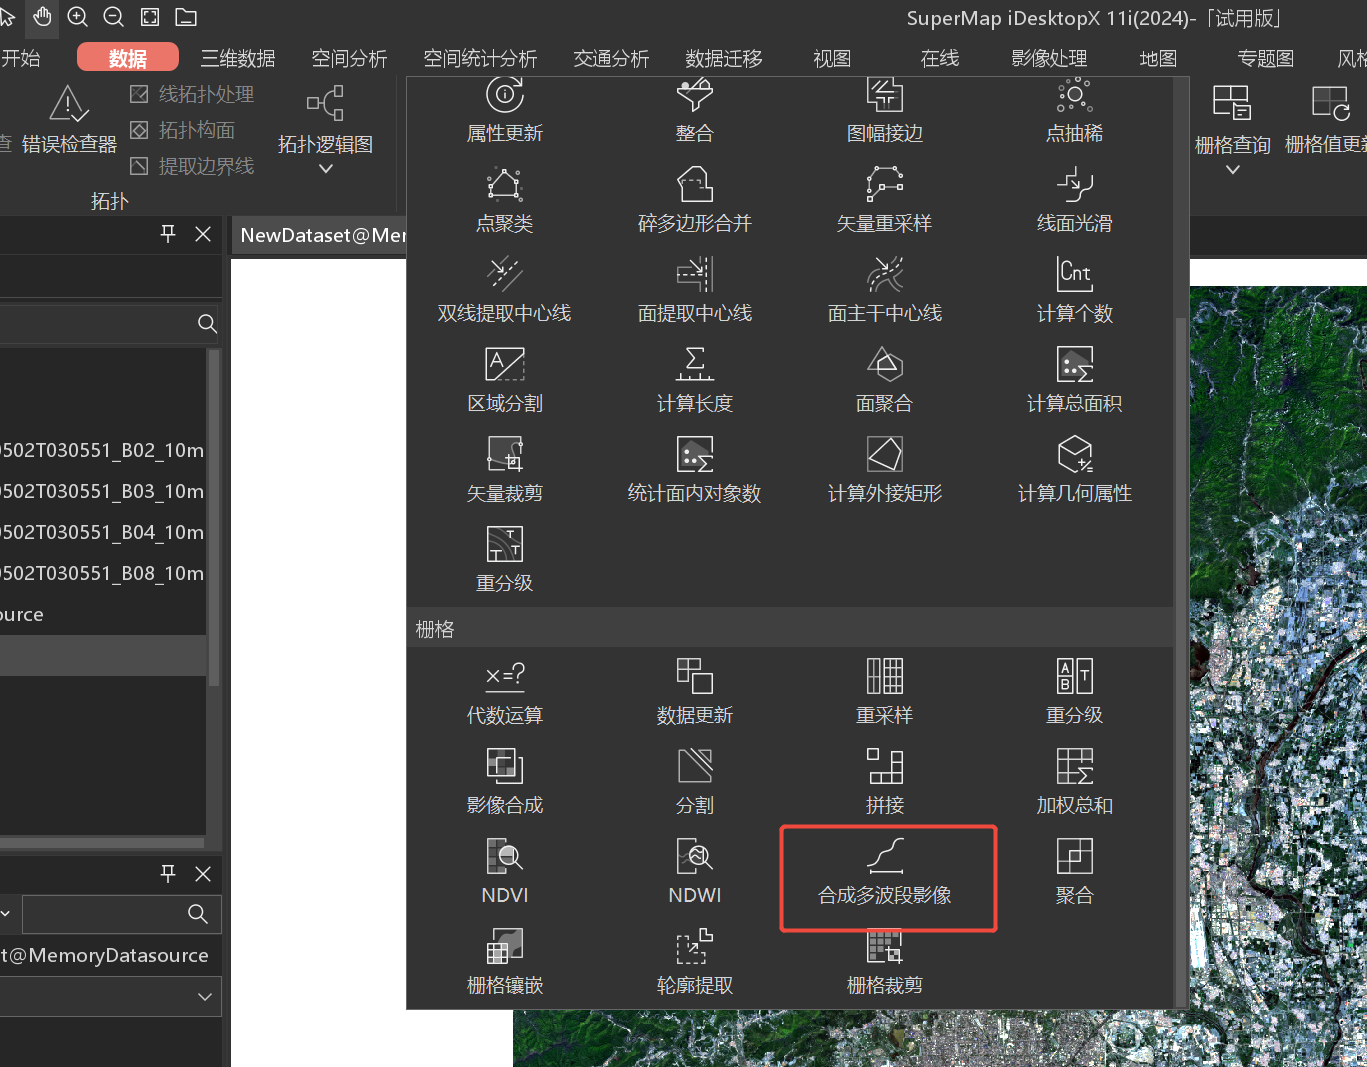
Task: Select the NewDataset@Mem map window tab
Action: tap(322, 236)
